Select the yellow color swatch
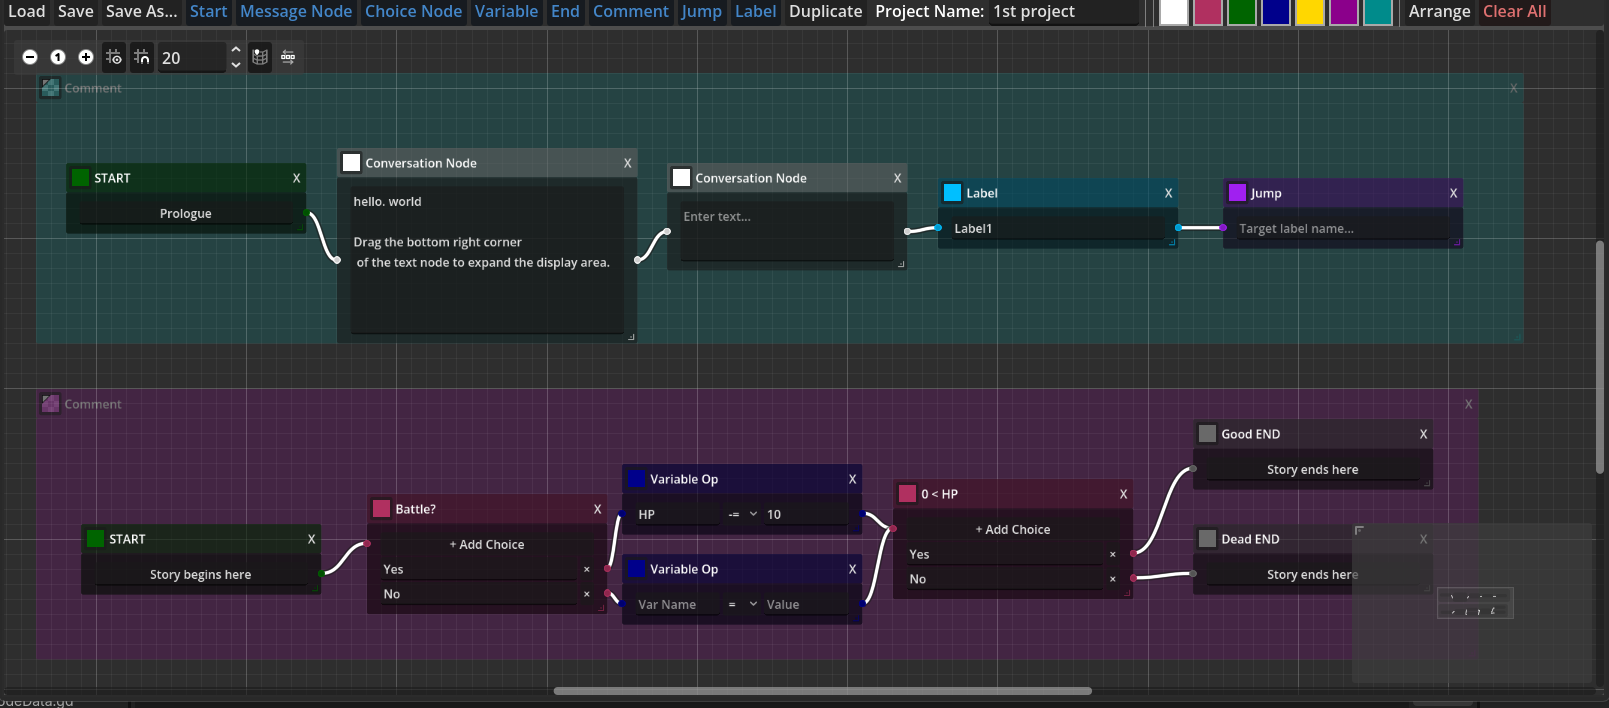The width and height of the screenshot is (1609, 708). [x=1310, y=12]
